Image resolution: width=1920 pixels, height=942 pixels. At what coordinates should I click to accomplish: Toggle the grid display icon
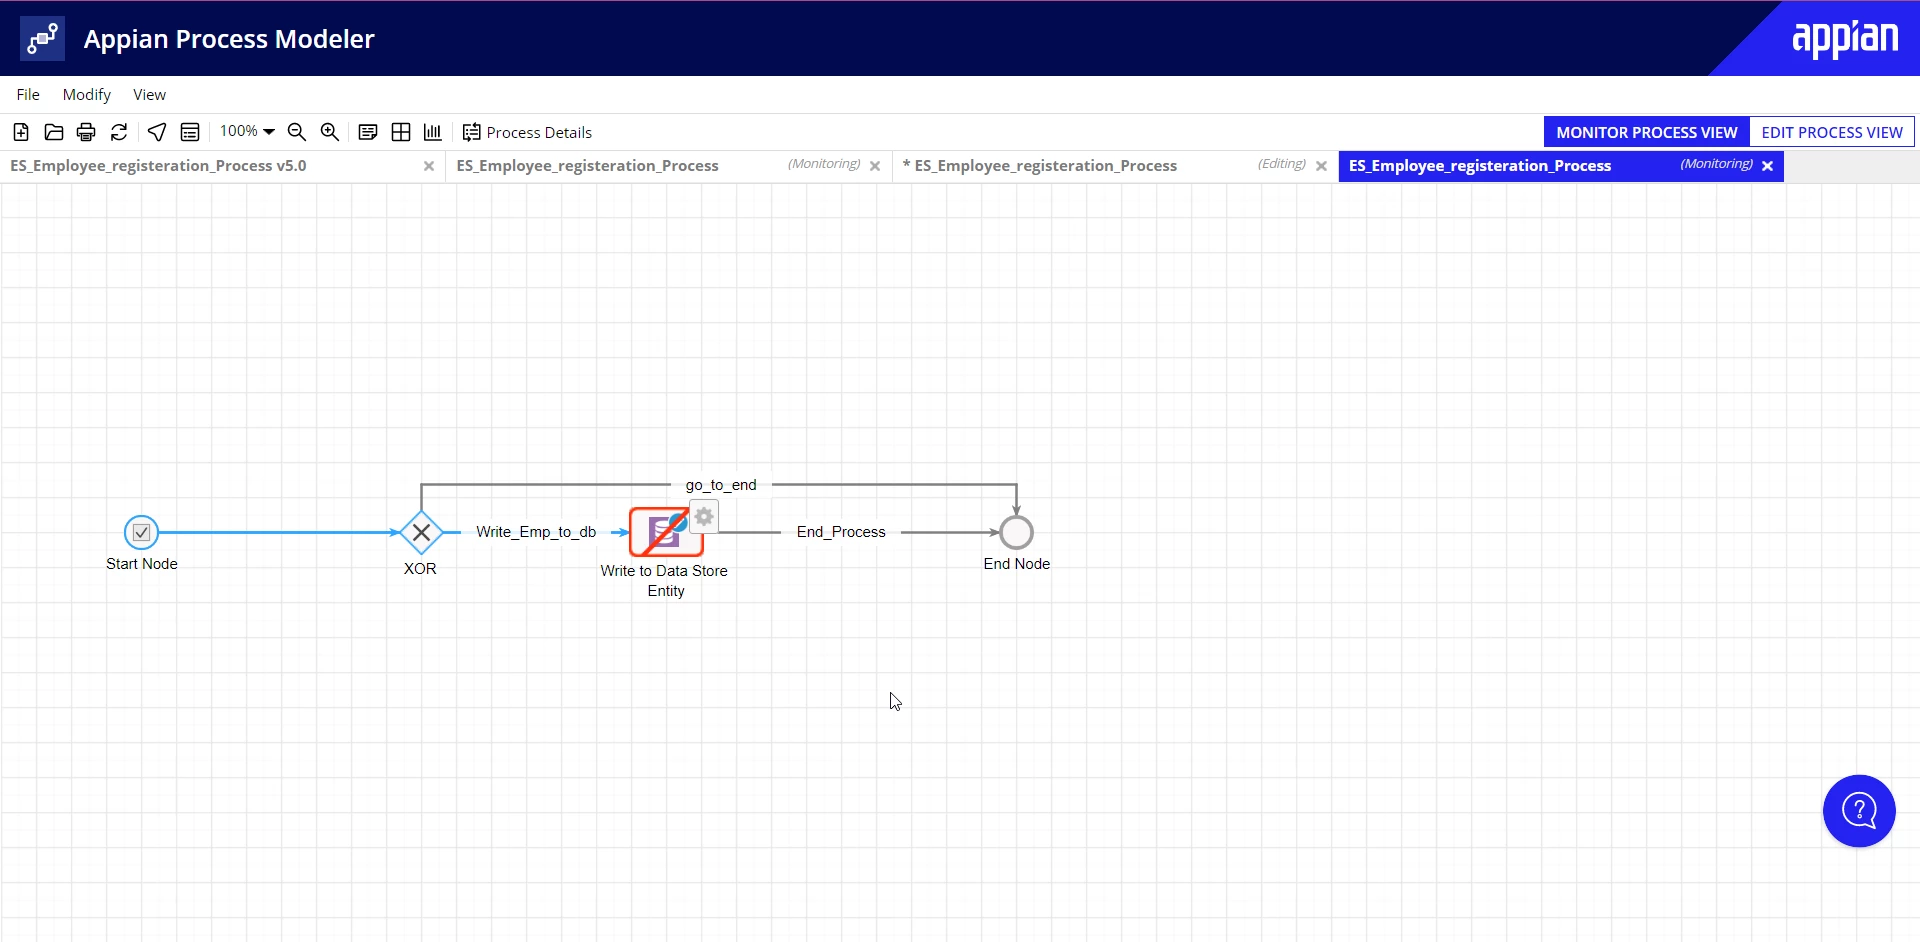(401, 132)
